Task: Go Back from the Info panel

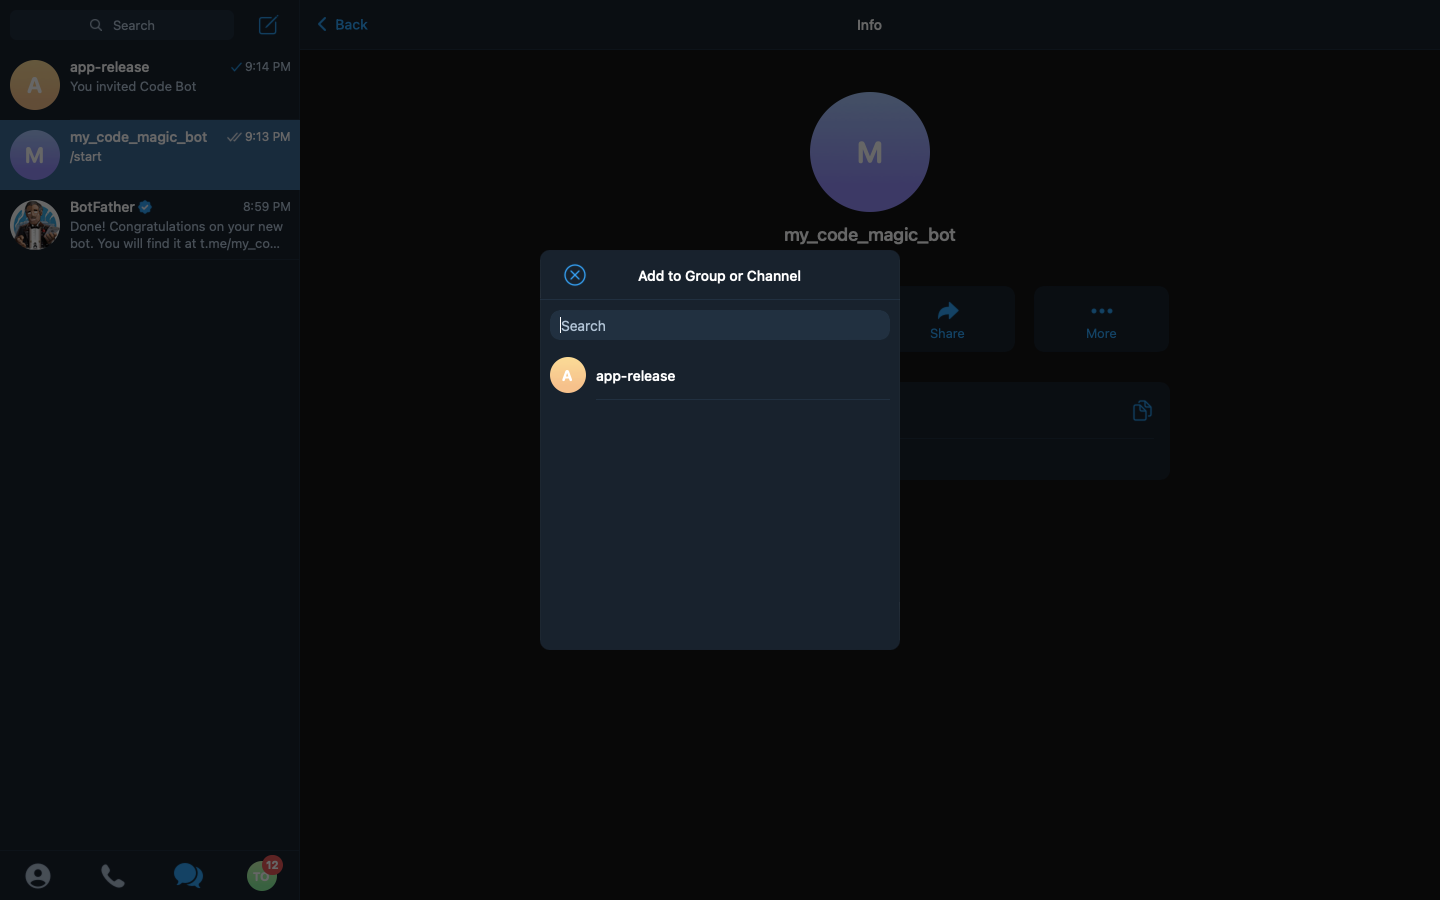Action: [342, 24]
